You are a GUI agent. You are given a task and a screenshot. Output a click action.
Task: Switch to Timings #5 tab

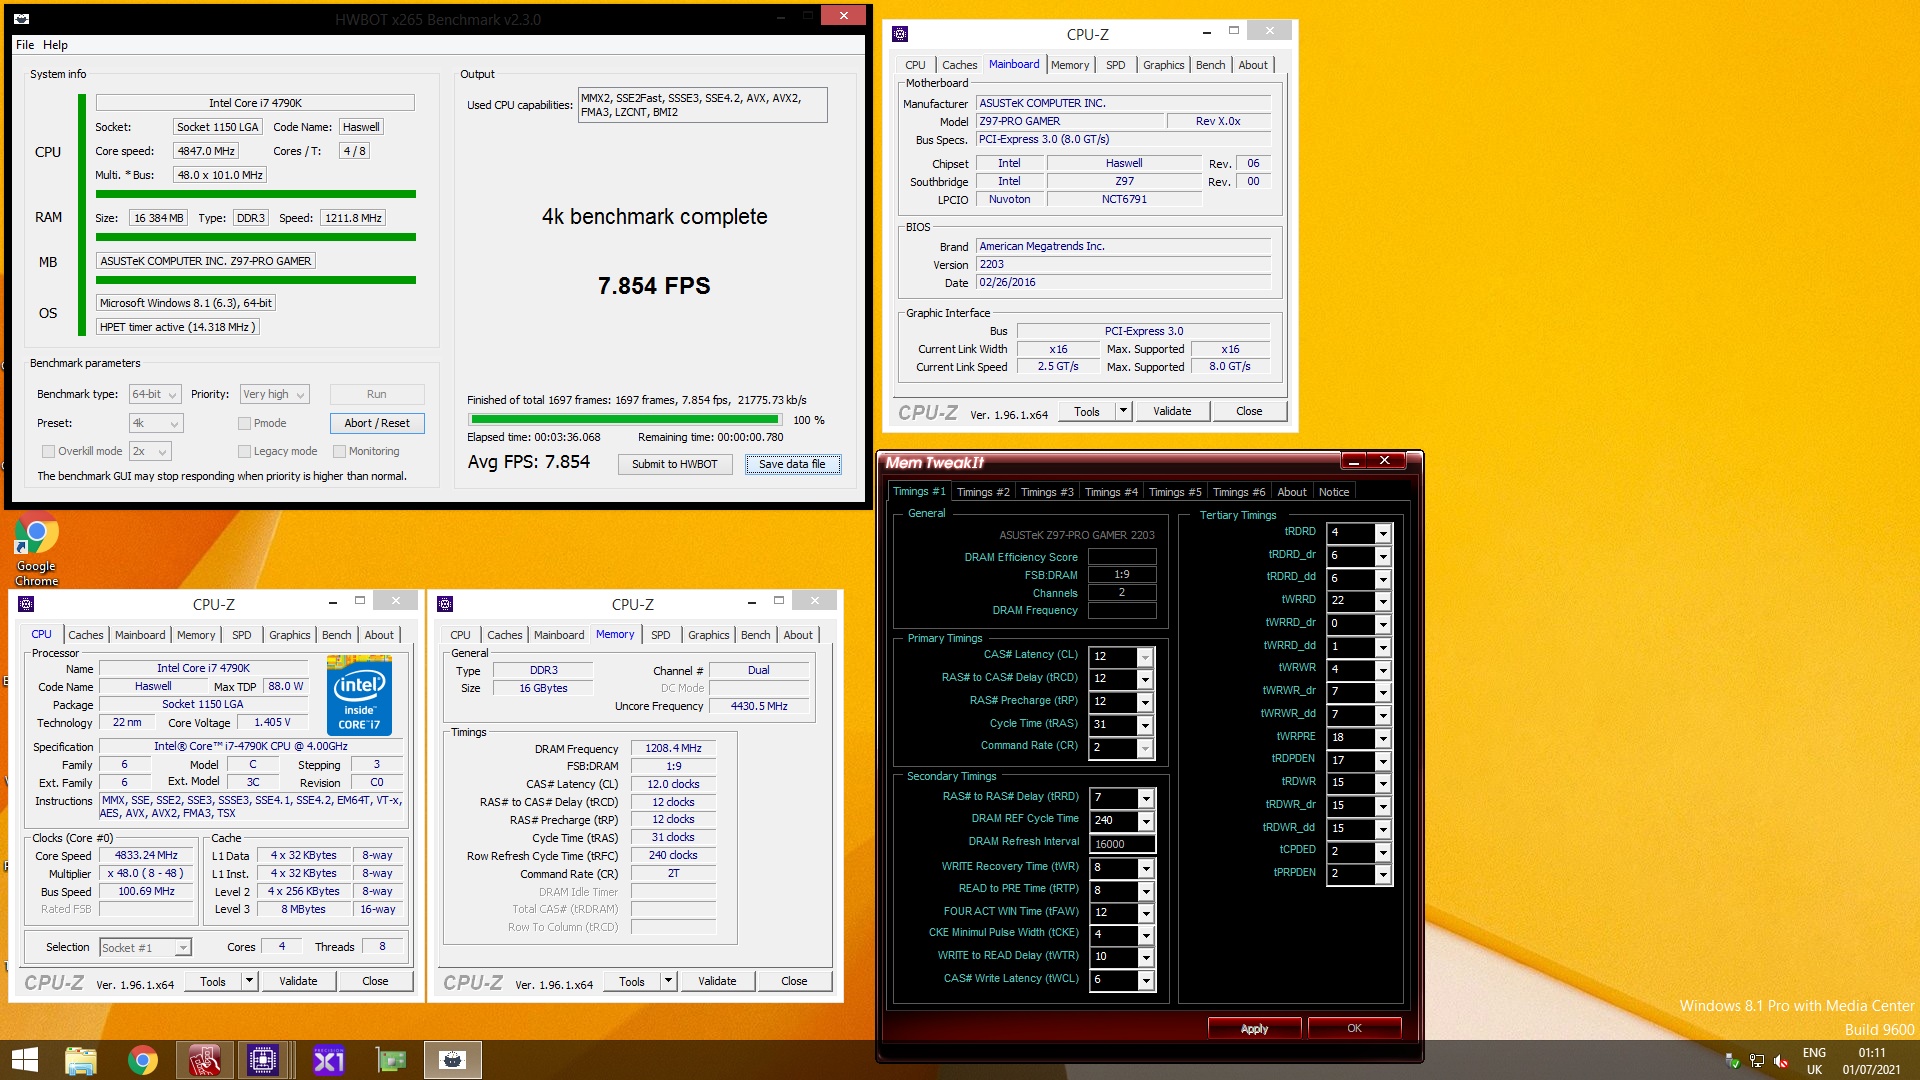(1174, 492)
